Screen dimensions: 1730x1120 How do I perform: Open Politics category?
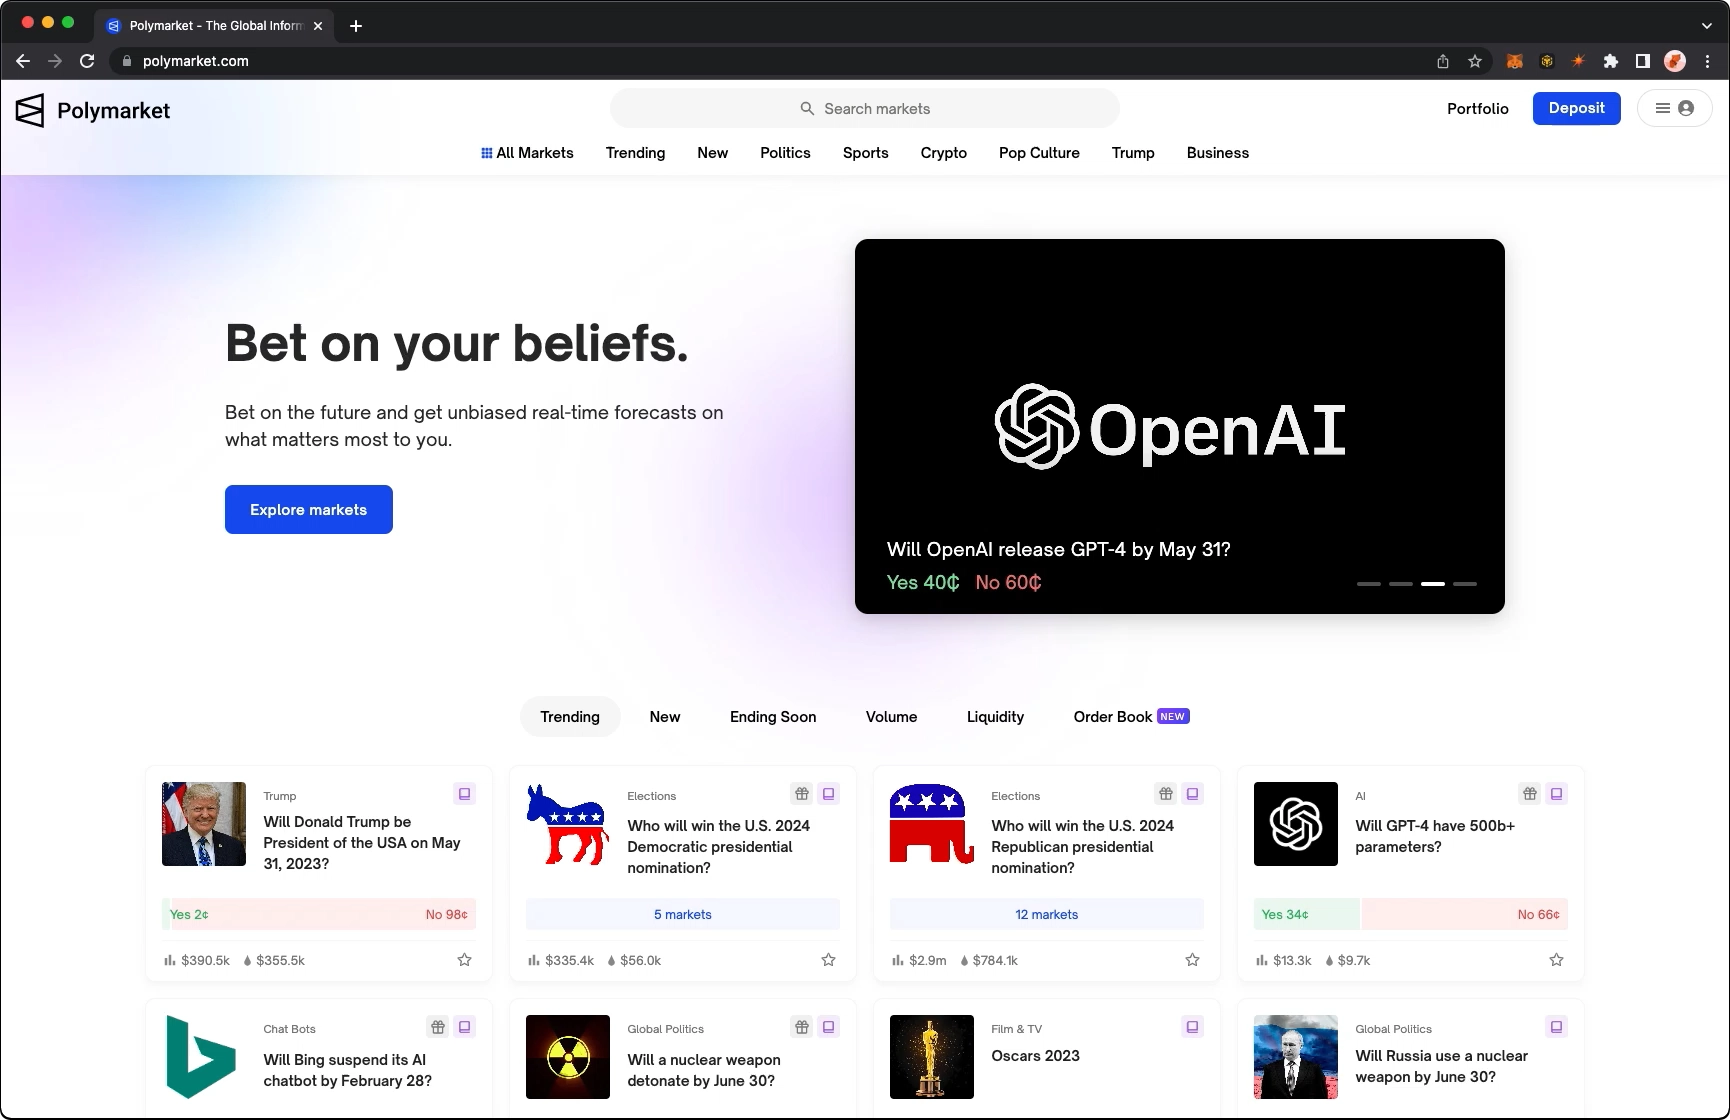coord(785,153)
